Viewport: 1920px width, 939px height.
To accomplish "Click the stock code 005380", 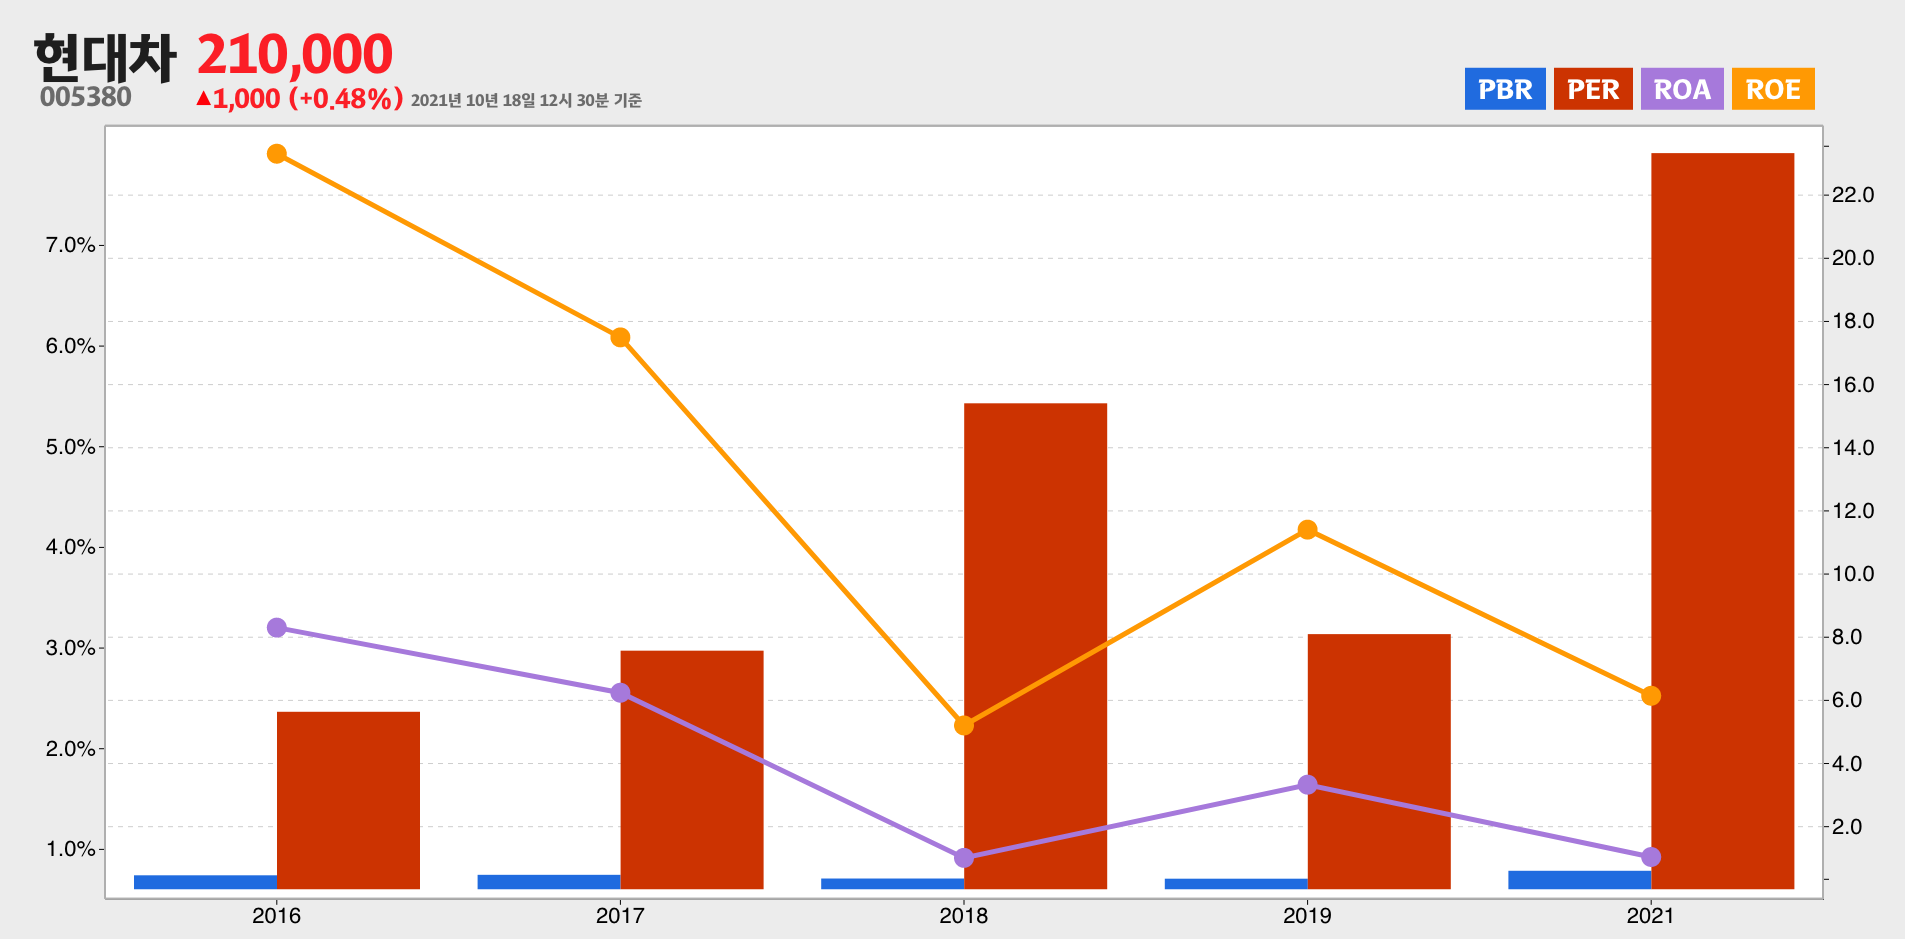I will (x=86, y=97).
